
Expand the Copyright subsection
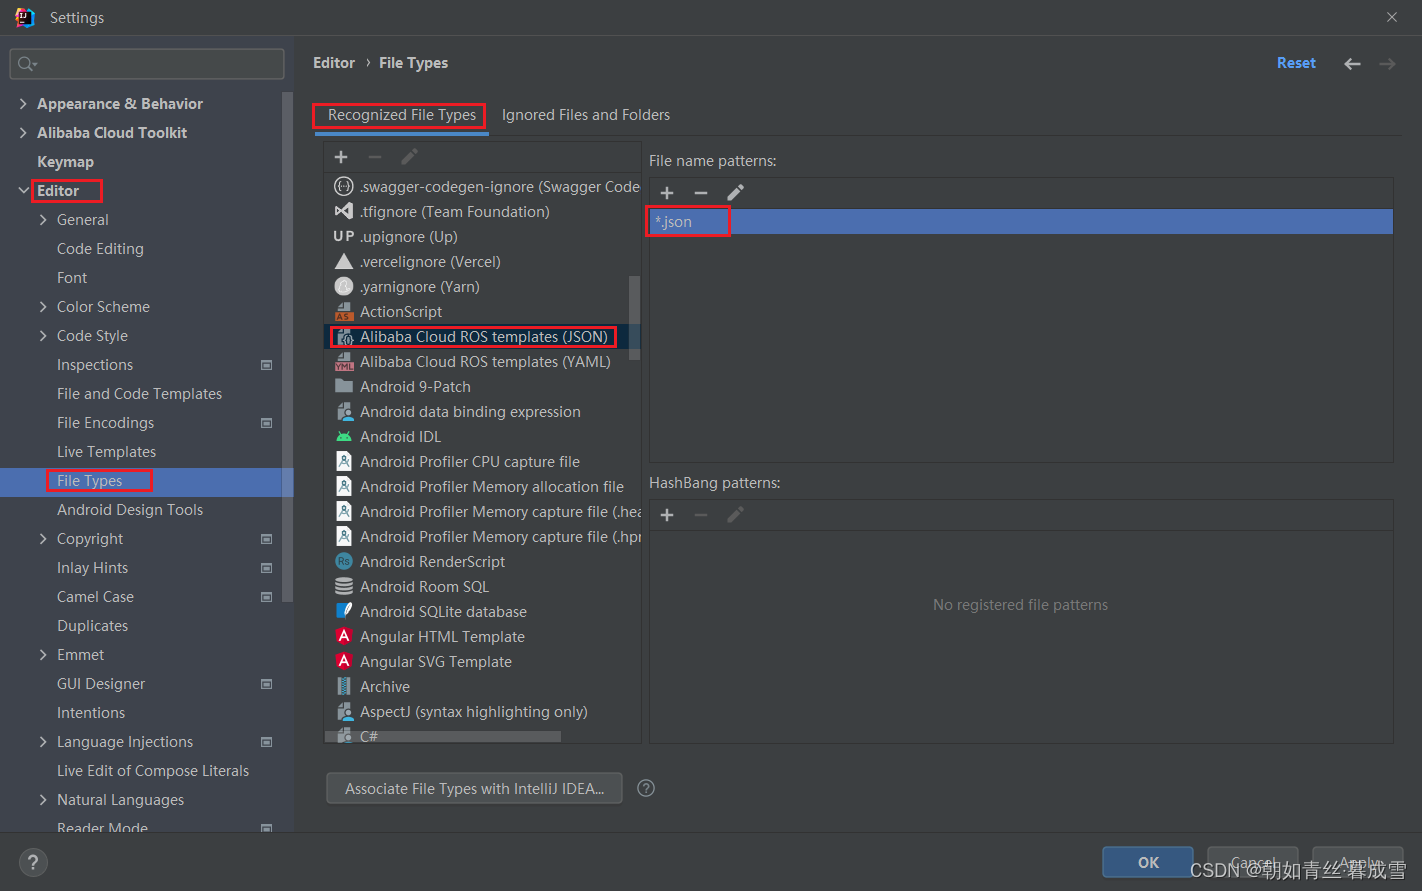[x=43, y=539]
